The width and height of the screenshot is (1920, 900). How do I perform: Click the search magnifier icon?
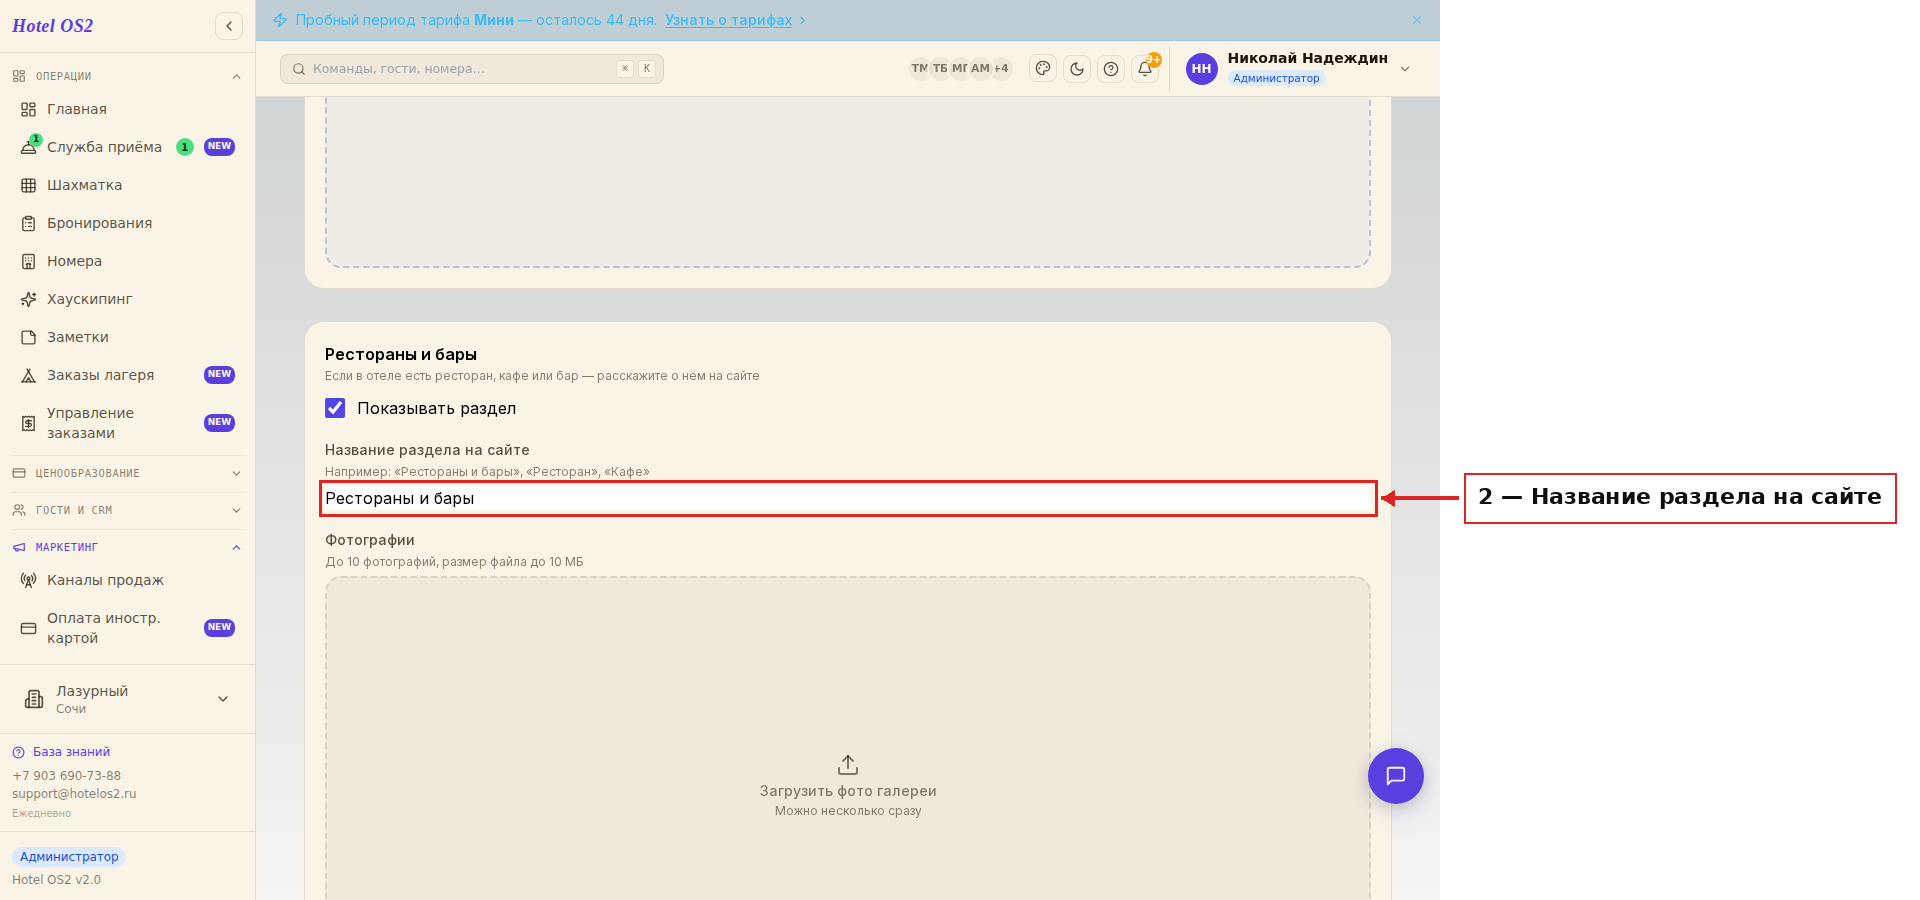coord(299,69)
